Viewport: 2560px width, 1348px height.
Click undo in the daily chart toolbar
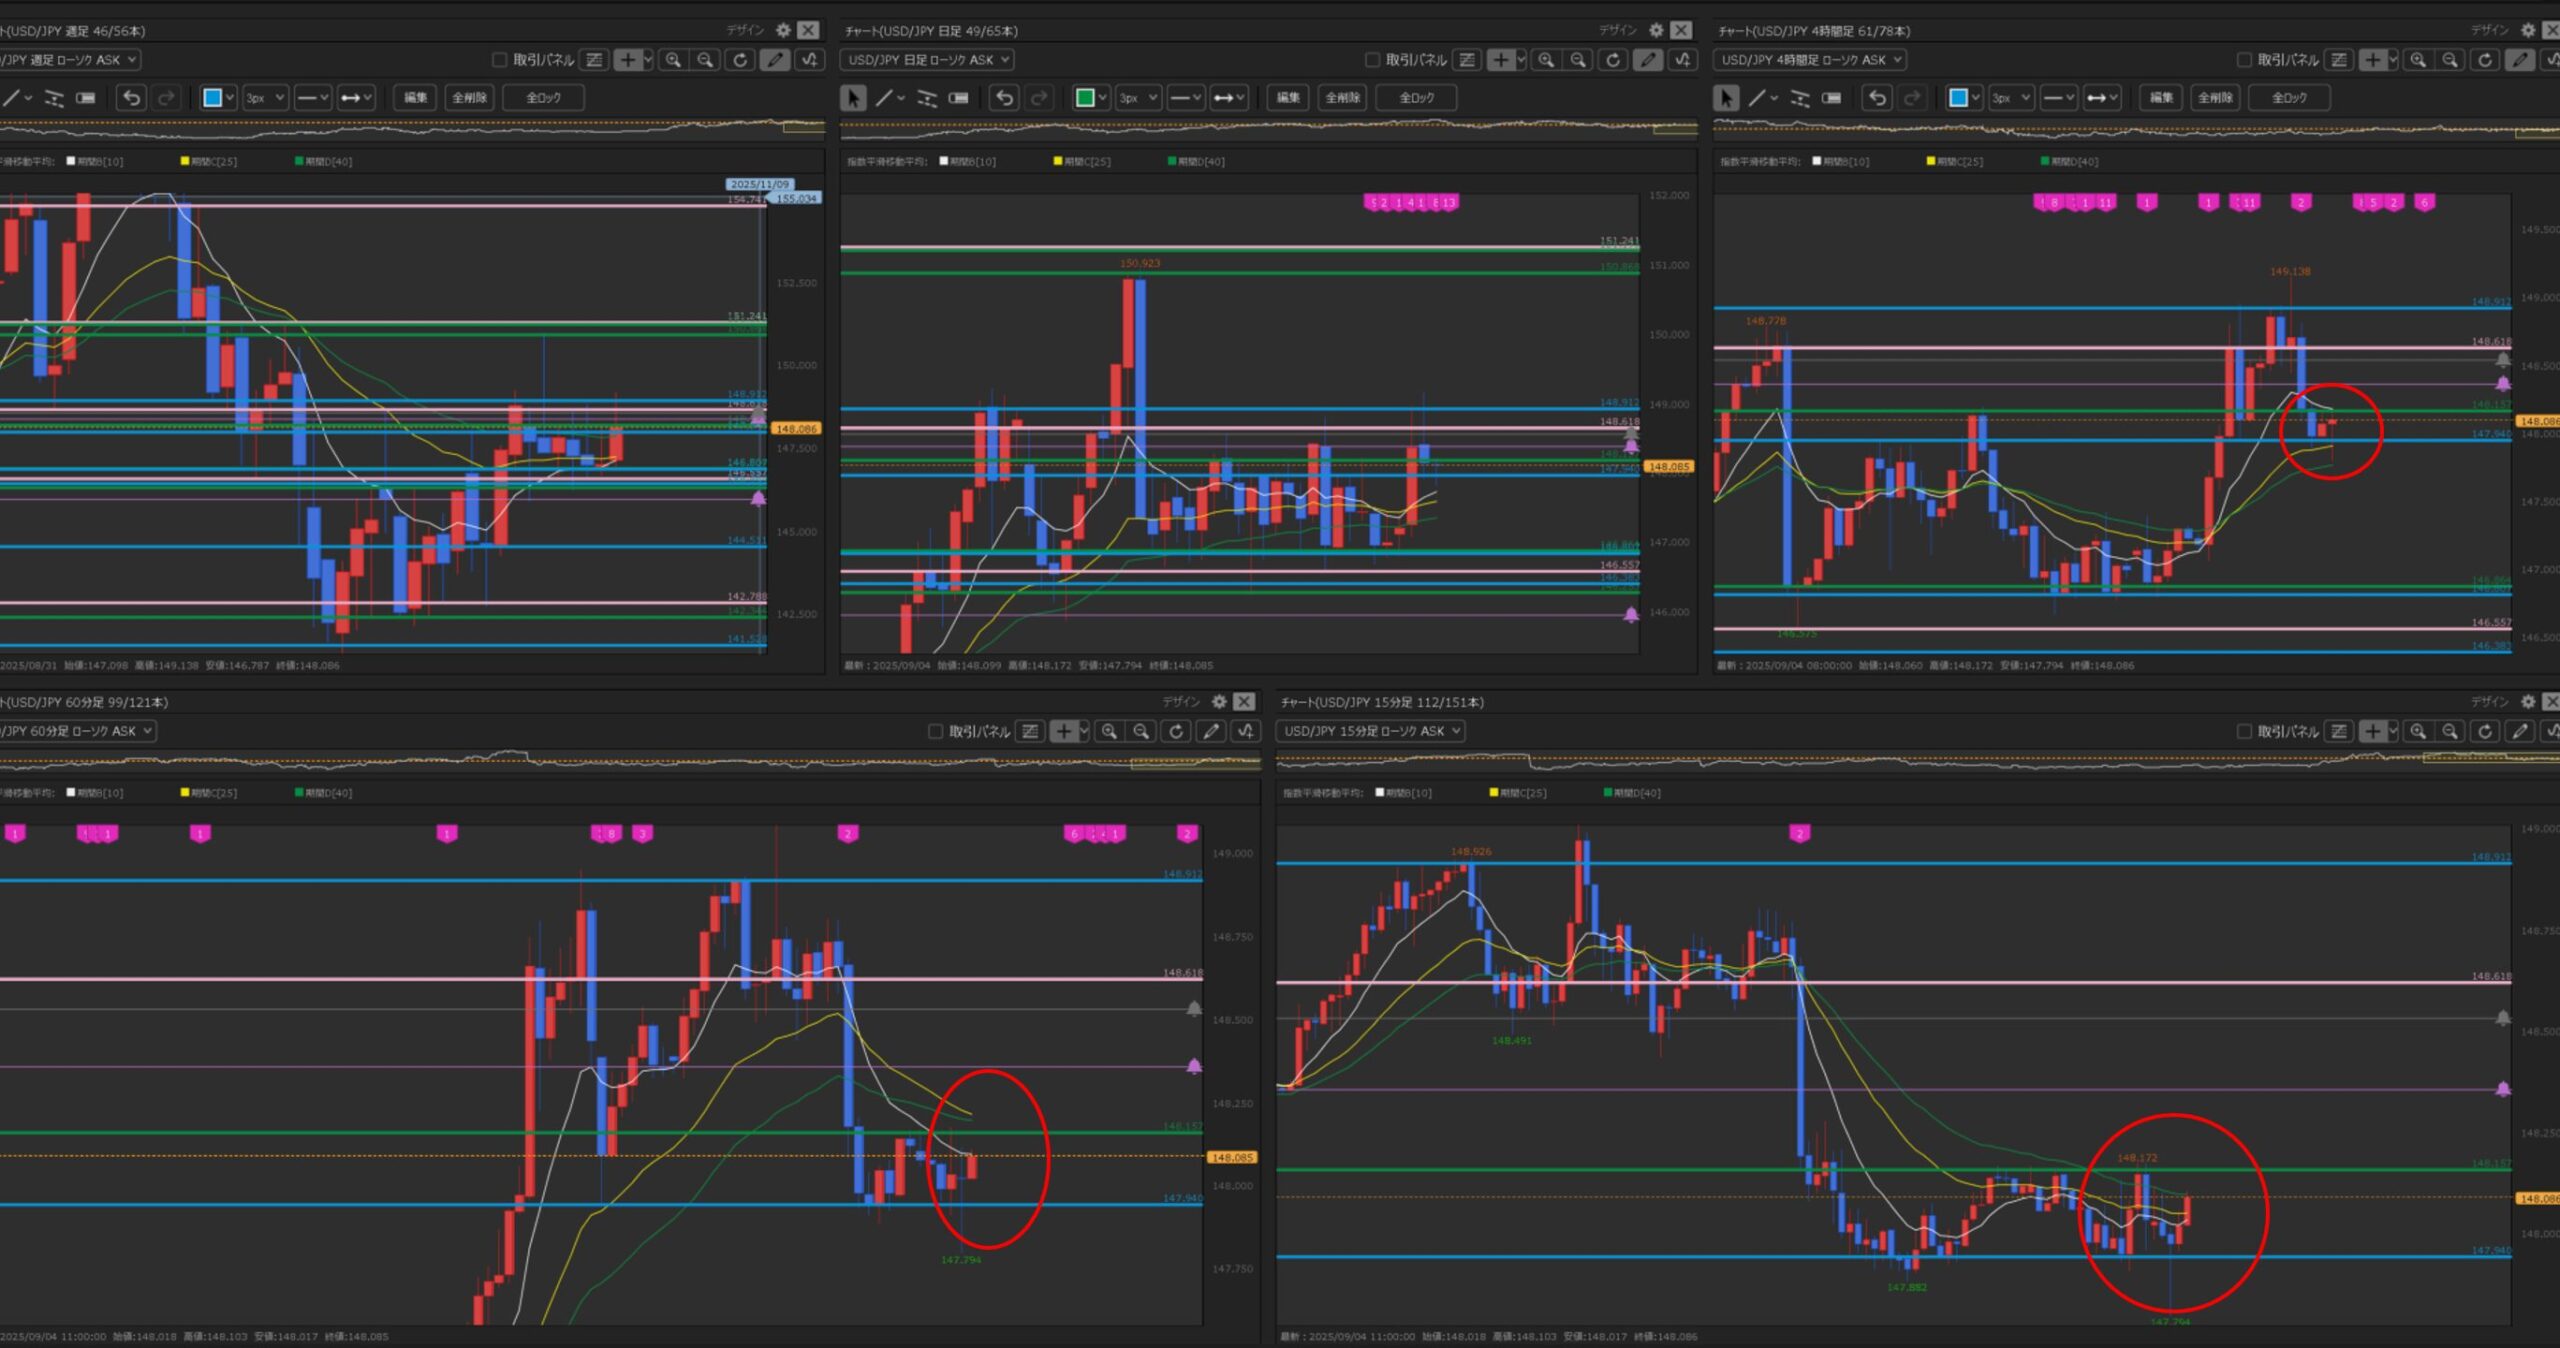tap(1004, 97)
